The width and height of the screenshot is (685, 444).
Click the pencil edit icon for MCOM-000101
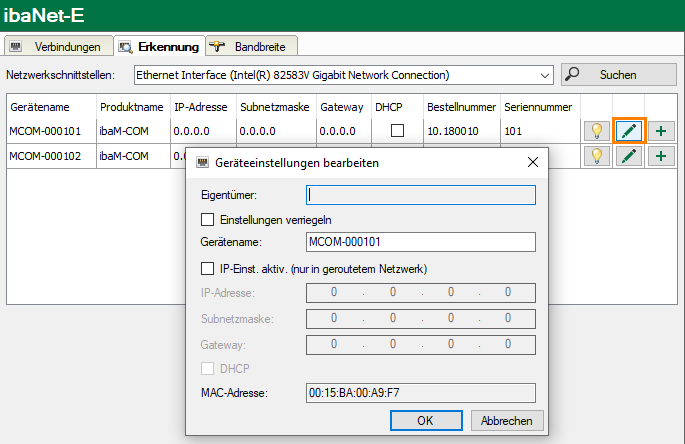pyautogui.click(x=629, y=130)
